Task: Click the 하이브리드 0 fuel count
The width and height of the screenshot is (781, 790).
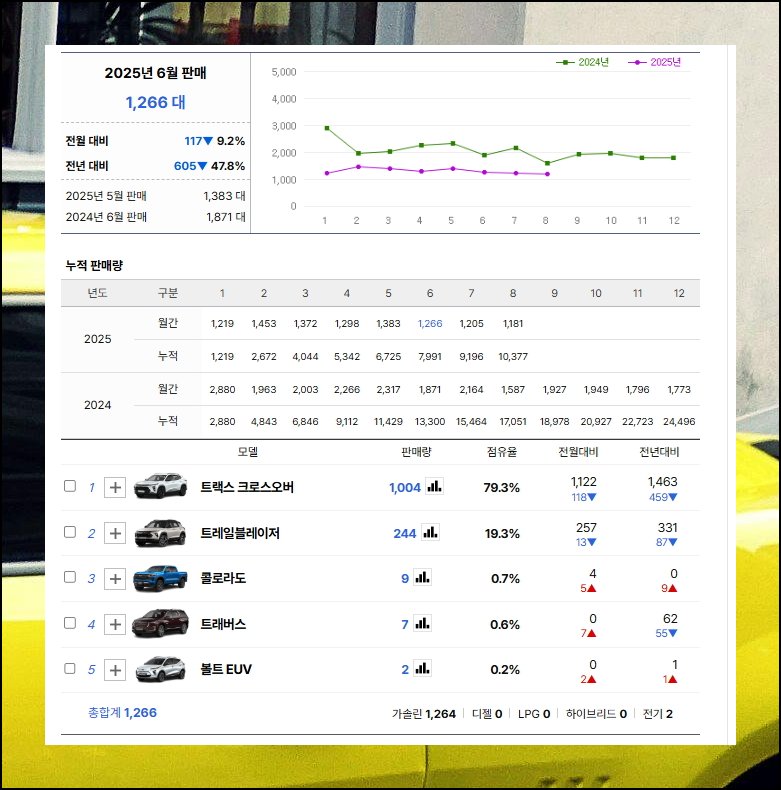Action: tap(596, 714)
